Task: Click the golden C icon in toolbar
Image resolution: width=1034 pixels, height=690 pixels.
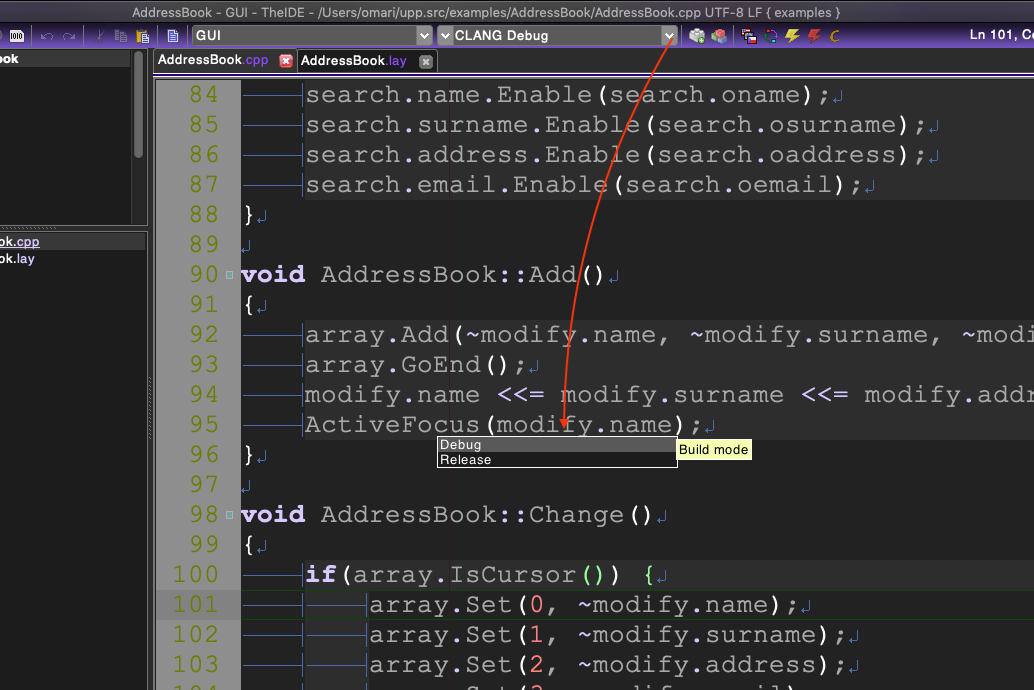Action: (834, 36)
